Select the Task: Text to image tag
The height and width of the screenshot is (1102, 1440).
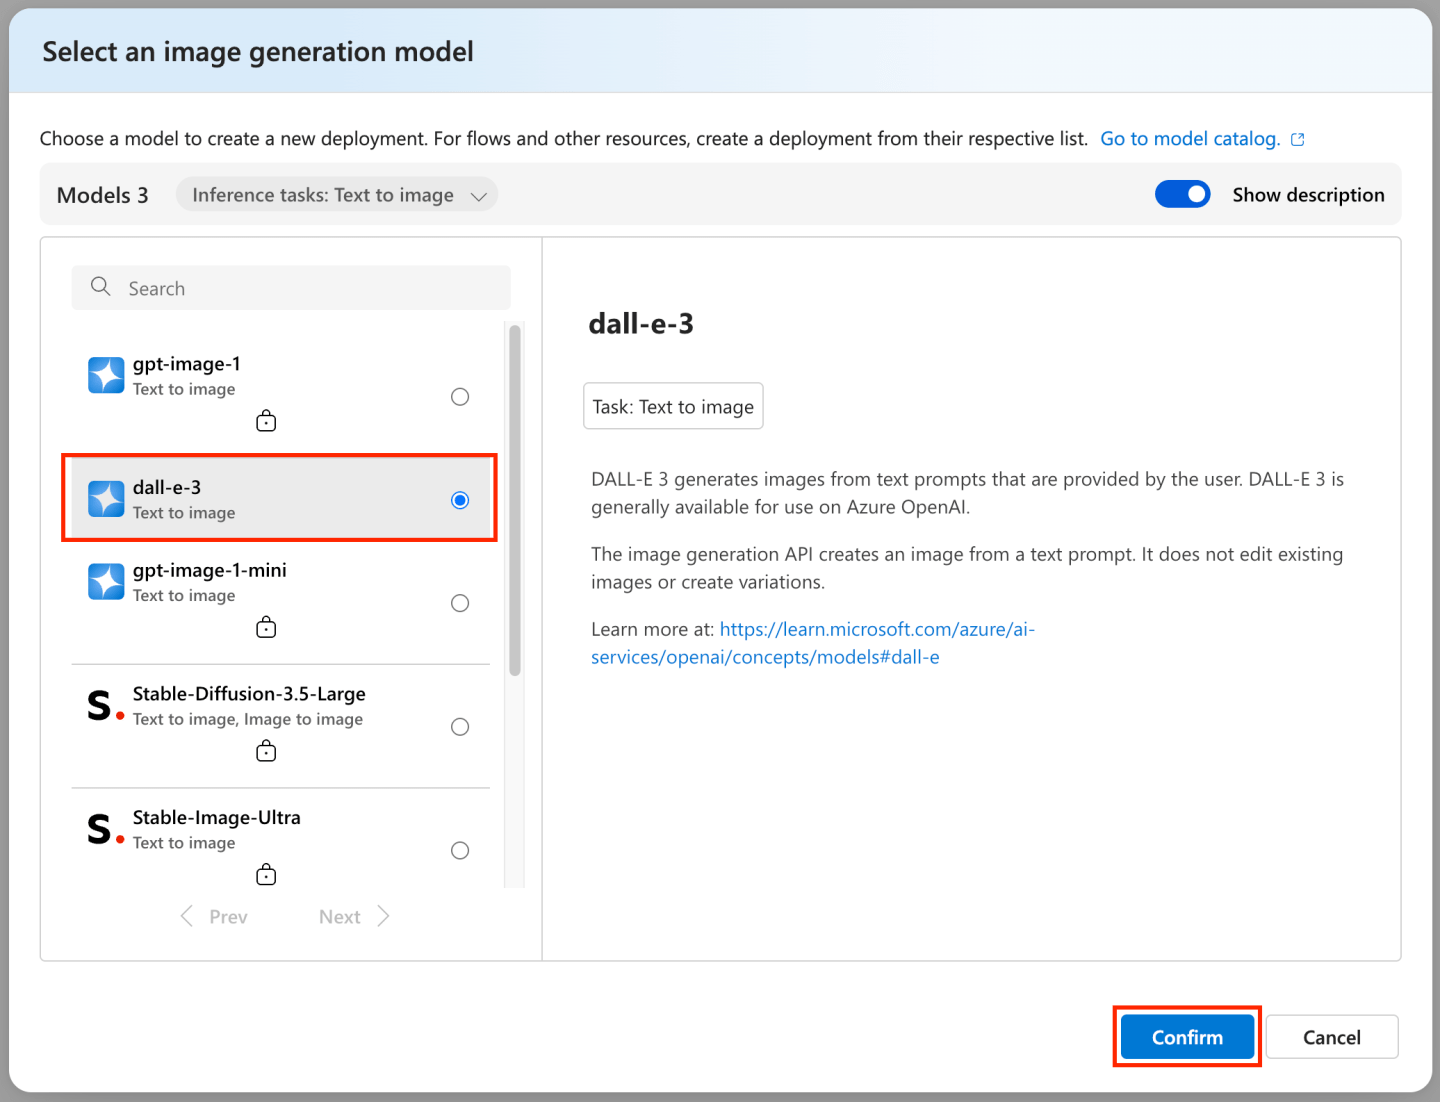click(672, 406)
